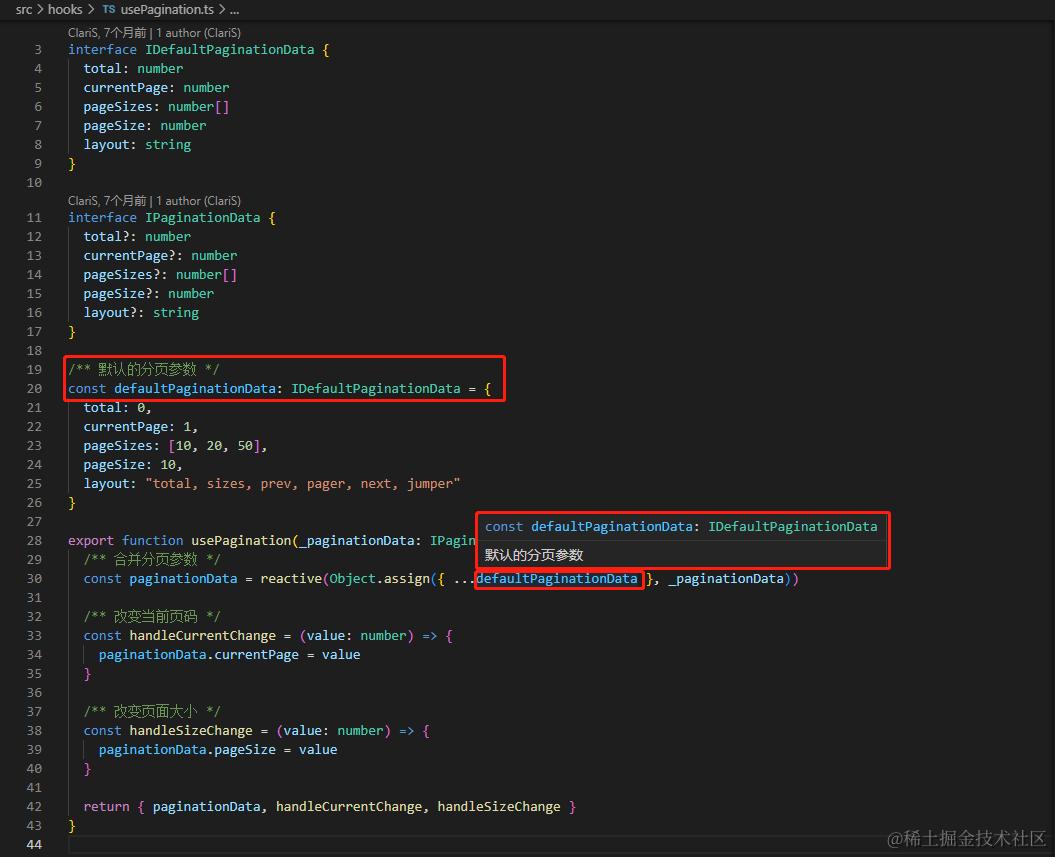Click the 'total: number' property on line 4
1055x857 pixels.
(x=133, y=69)
